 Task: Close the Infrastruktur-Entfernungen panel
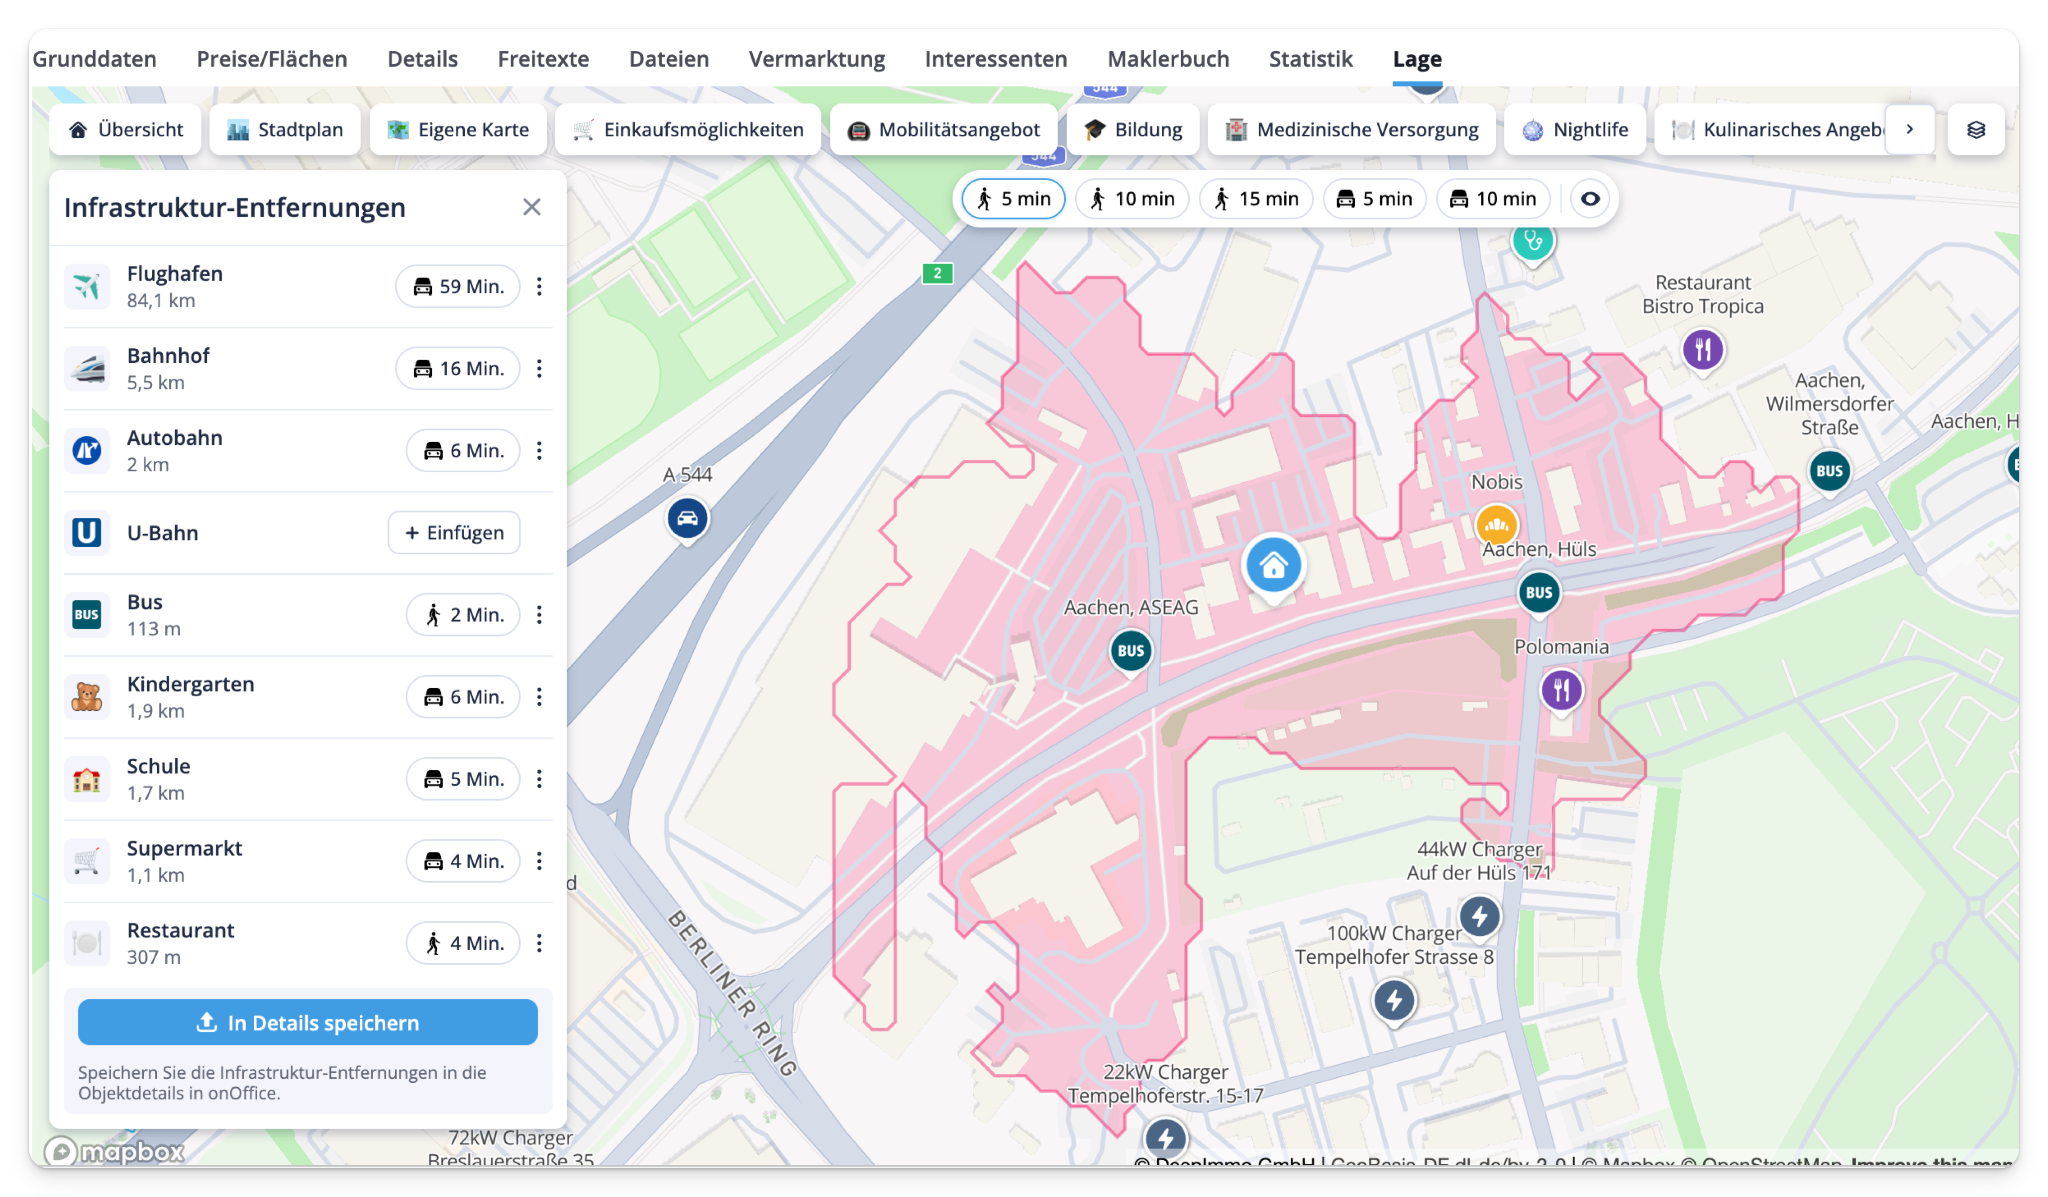tap(532, 207)
